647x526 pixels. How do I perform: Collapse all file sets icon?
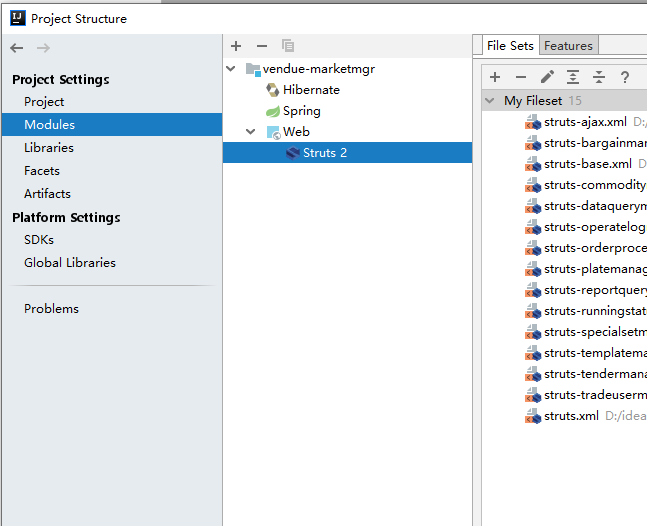pyautogui.click(x=599, y=77)
